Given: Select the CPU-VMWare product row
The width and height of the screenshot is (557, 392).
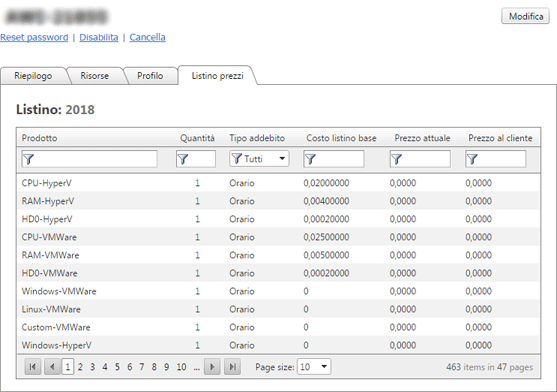Looking at the screenshot, I should (278, 237).
